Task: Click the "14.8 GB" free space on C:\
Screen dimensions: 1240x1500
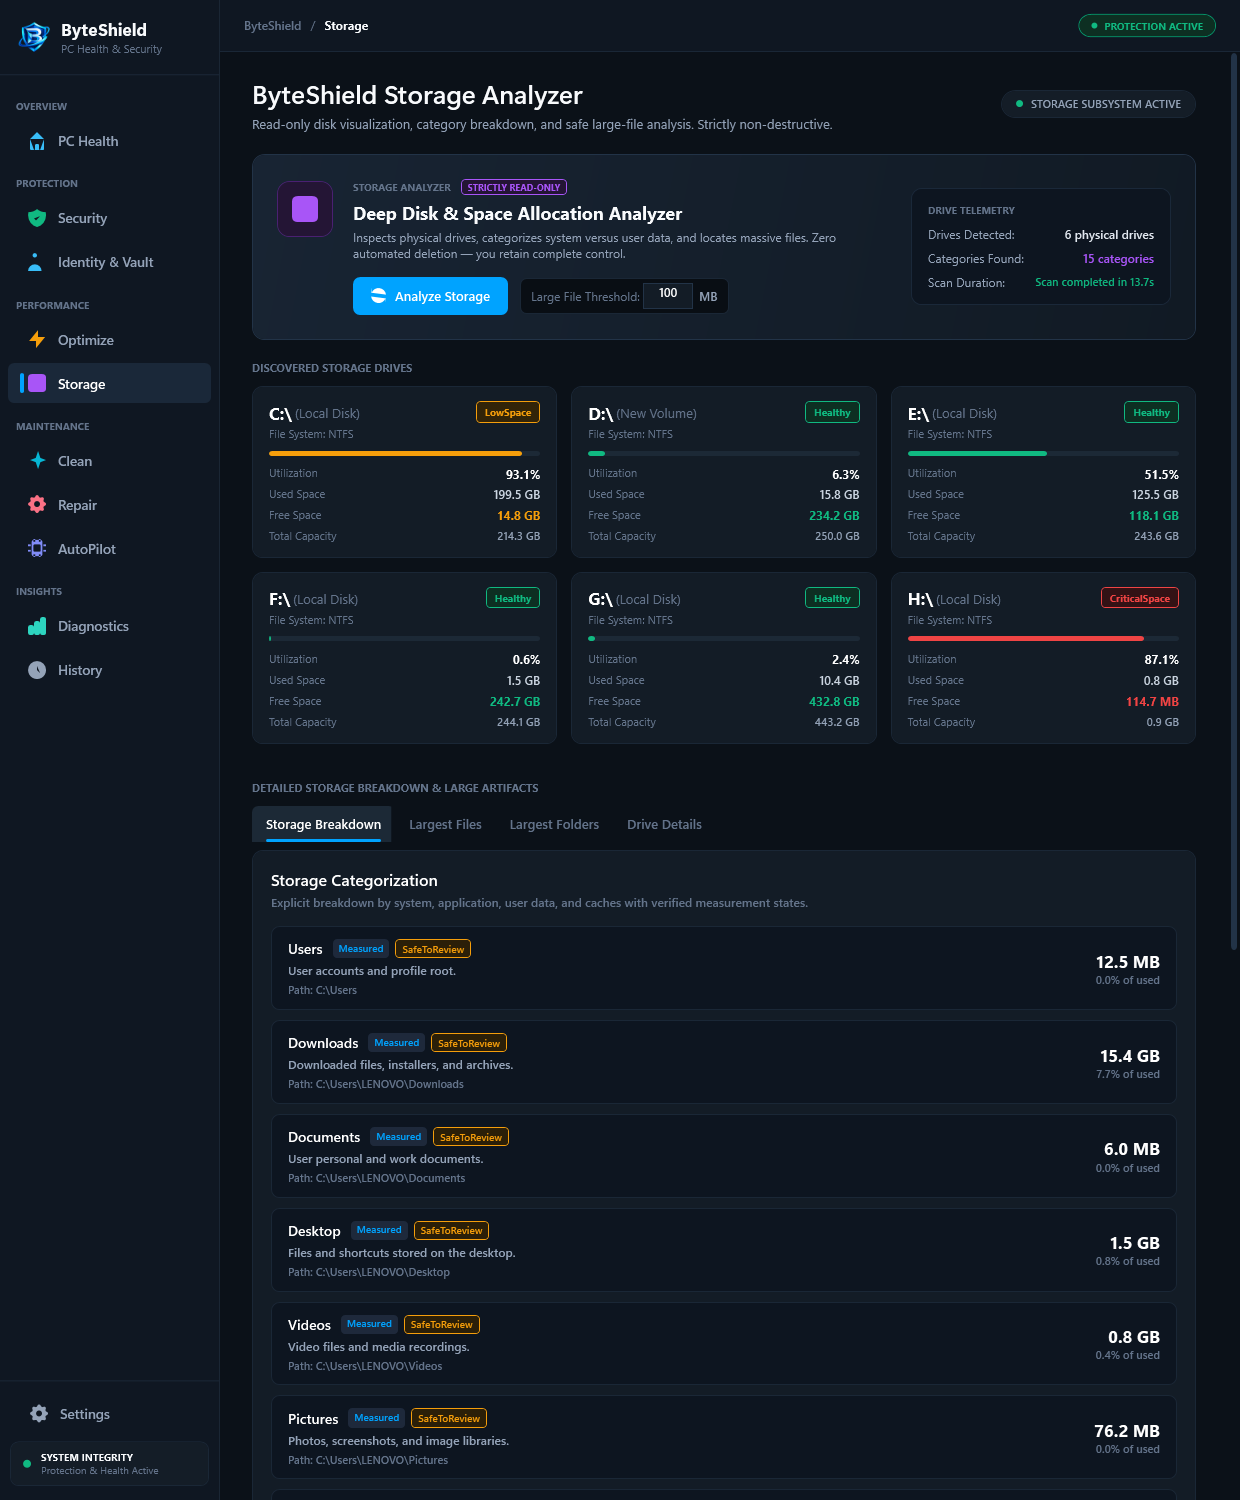Action: (518, 516)
